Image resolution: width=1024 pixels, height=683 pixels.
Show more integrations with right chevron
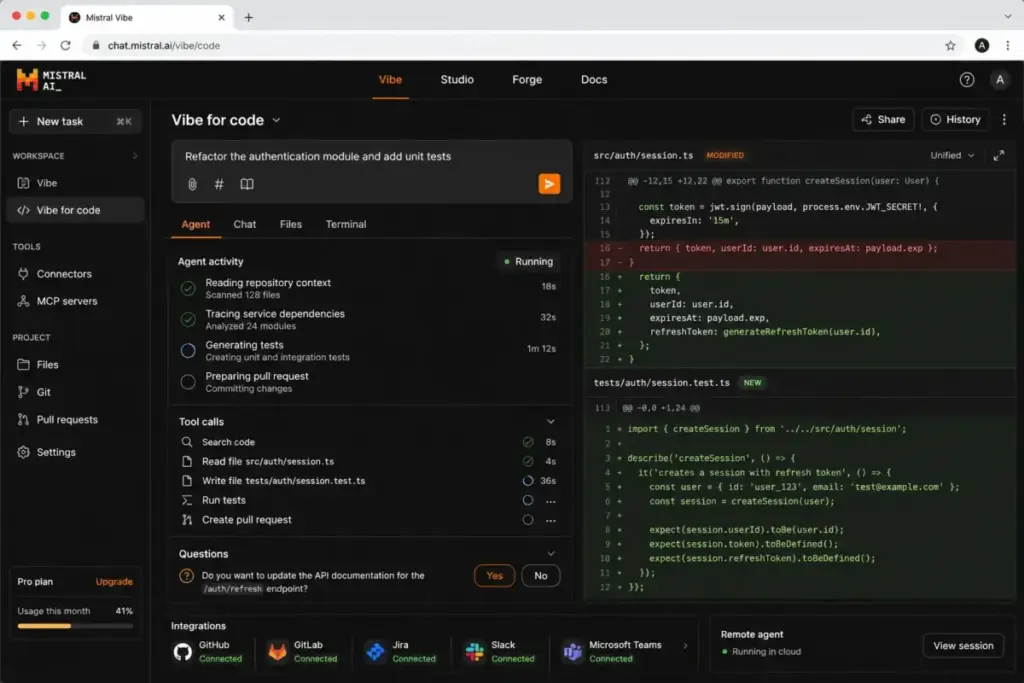coord(685,646)
